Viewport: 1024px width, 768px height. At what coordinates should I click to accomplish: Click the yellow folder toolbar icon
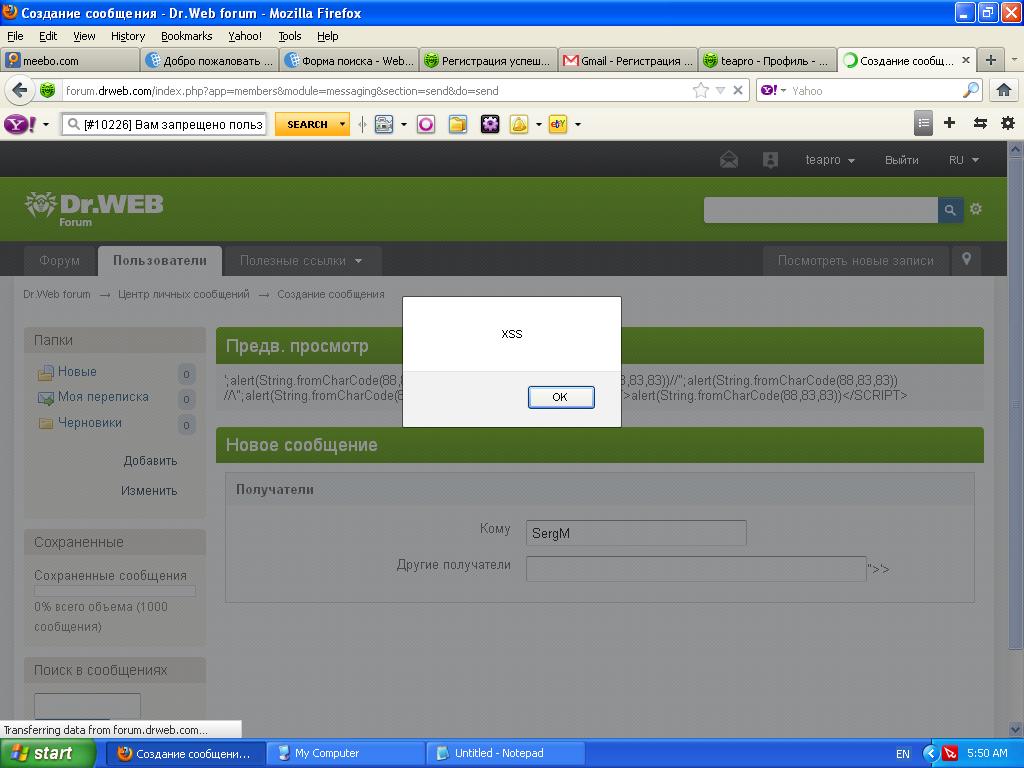(x=458, y=124)
